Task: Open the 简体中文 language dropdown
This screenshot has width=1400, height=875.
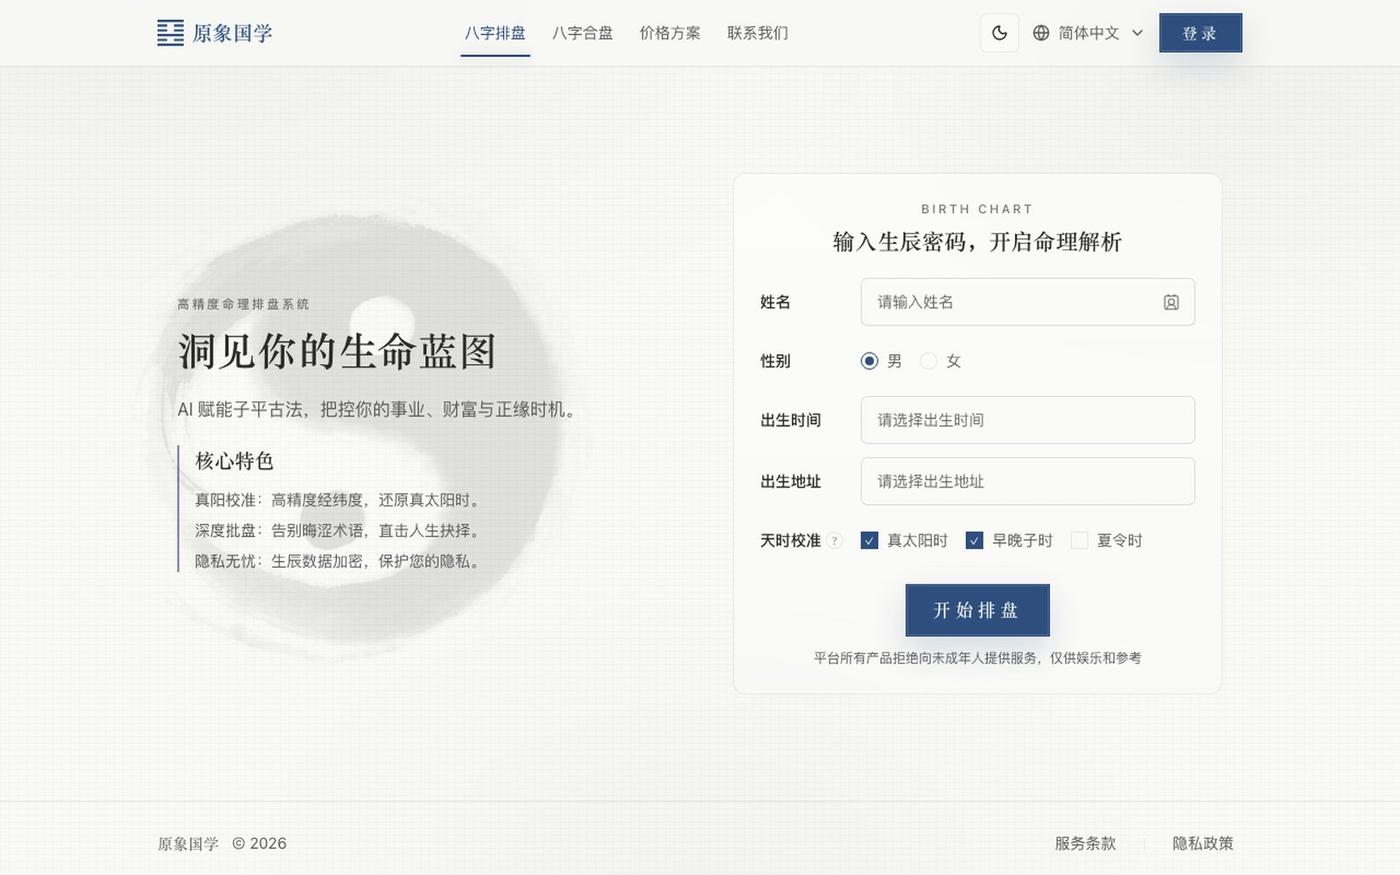Action: 1088,33
